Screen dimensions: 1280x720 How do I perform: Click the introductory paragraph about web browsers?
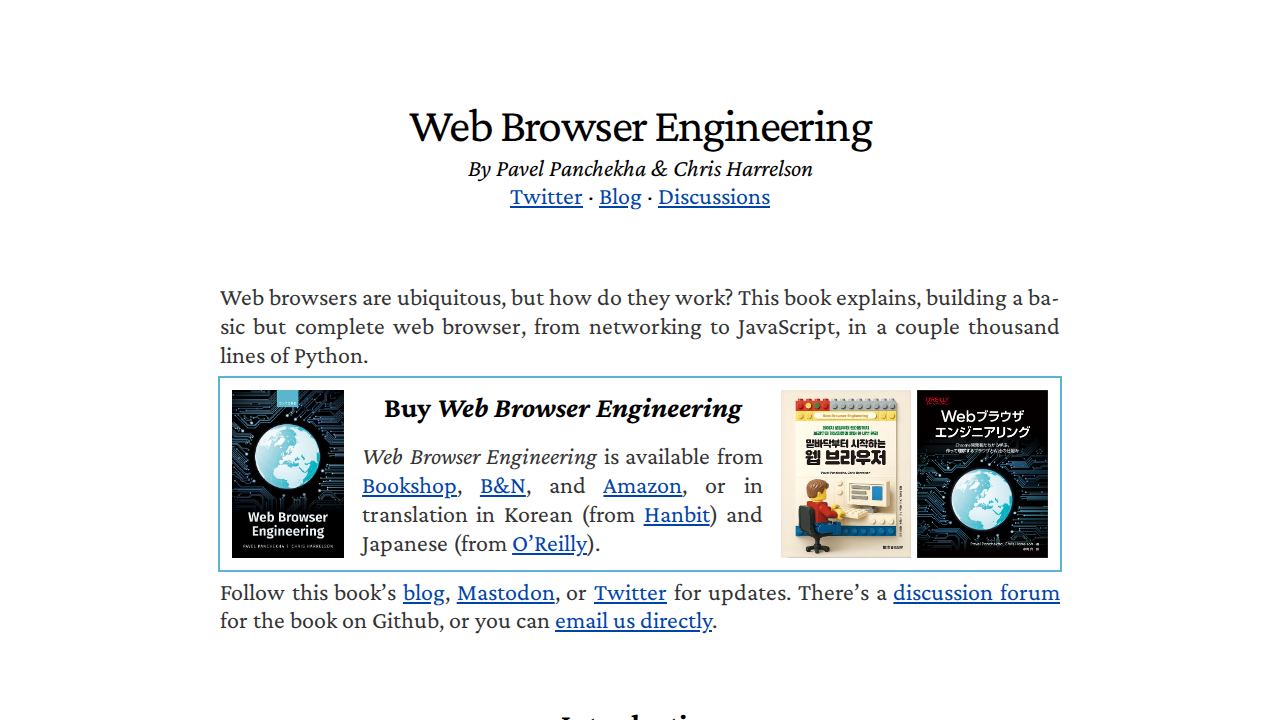(640, 327)
